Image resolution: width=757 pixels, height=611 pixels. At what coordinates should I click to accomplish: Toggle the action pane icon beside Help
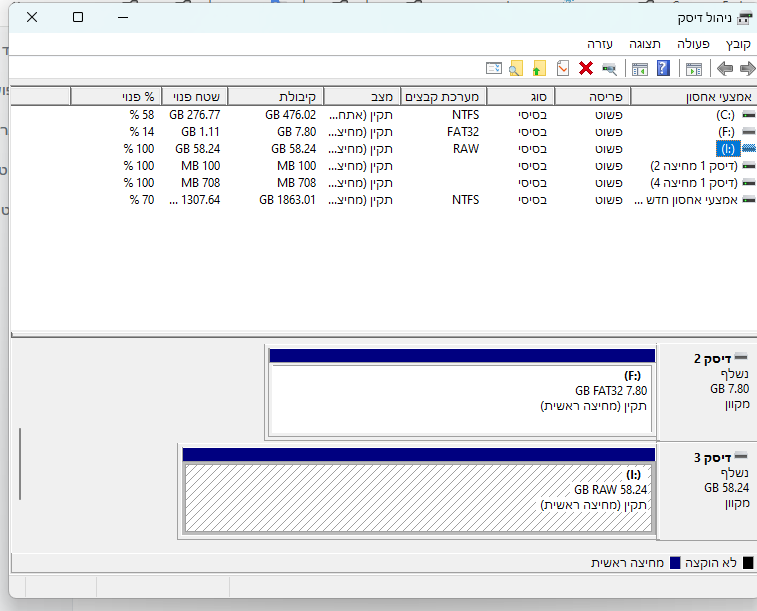(x=640, y=69)
